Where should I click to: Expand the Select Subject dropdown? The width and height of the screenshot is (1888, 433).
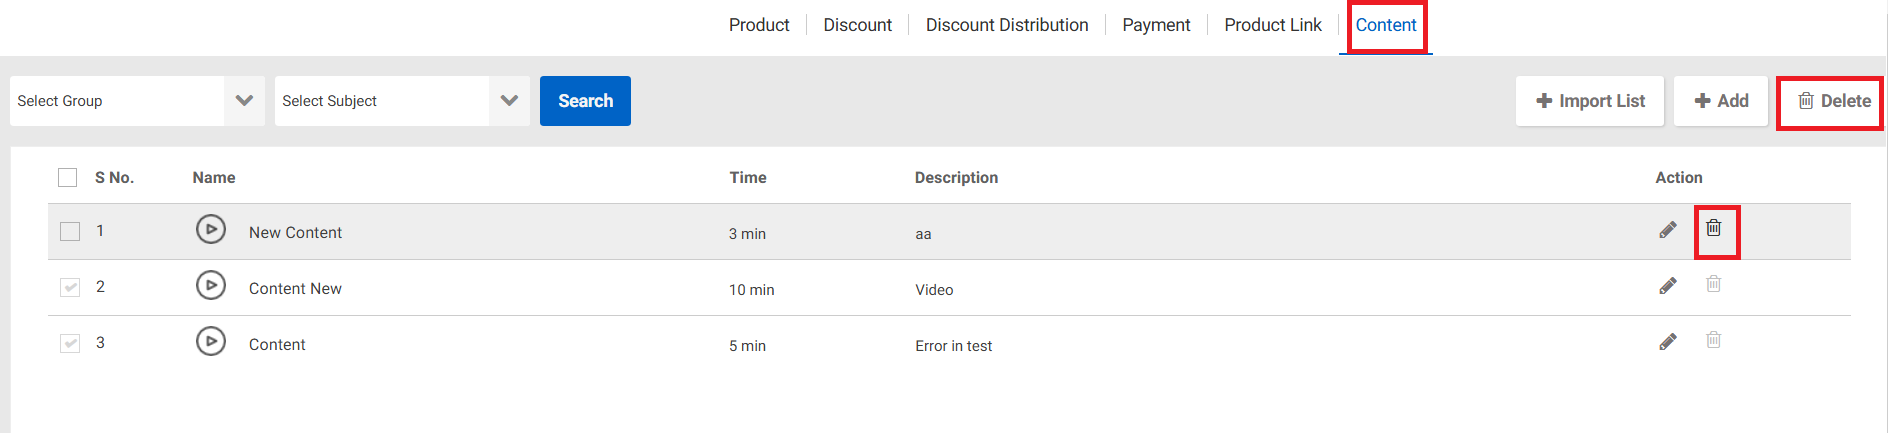click(402, 101)
